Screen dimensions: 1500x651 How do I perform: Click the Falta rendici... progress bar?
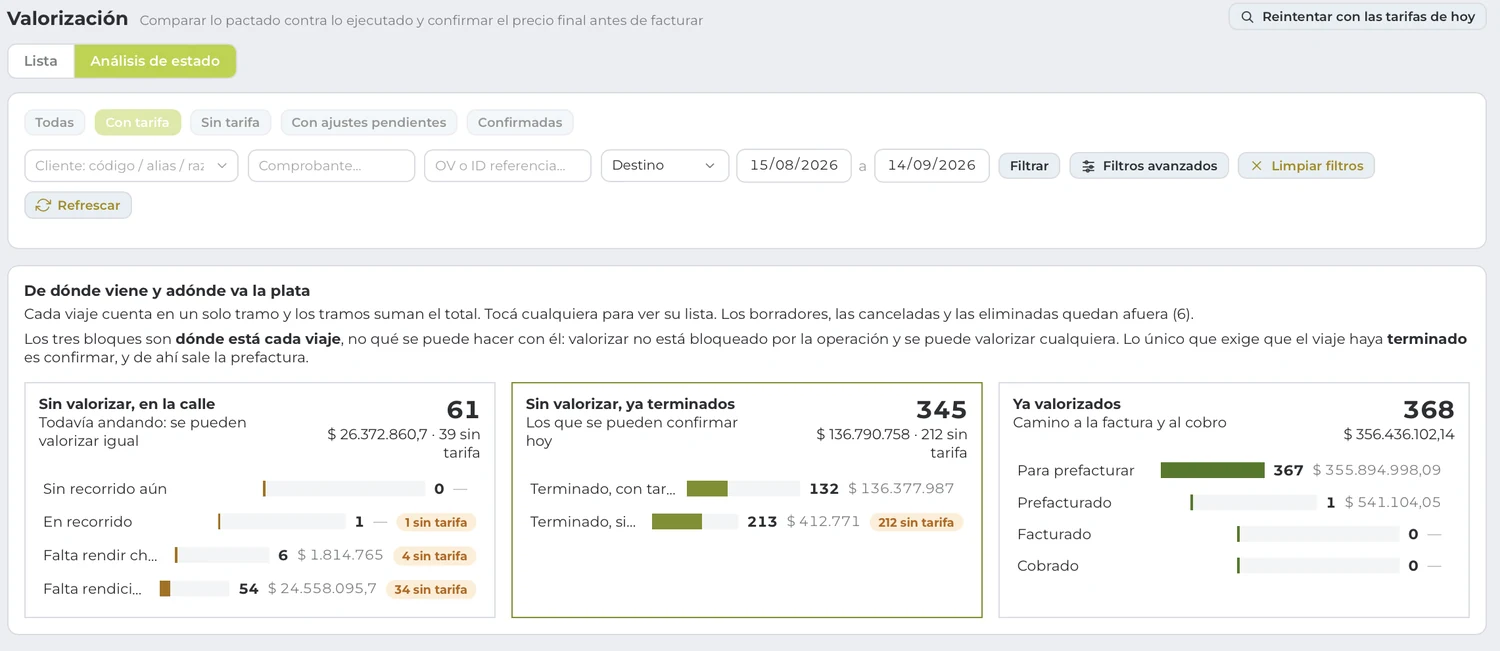click(194, 589)
